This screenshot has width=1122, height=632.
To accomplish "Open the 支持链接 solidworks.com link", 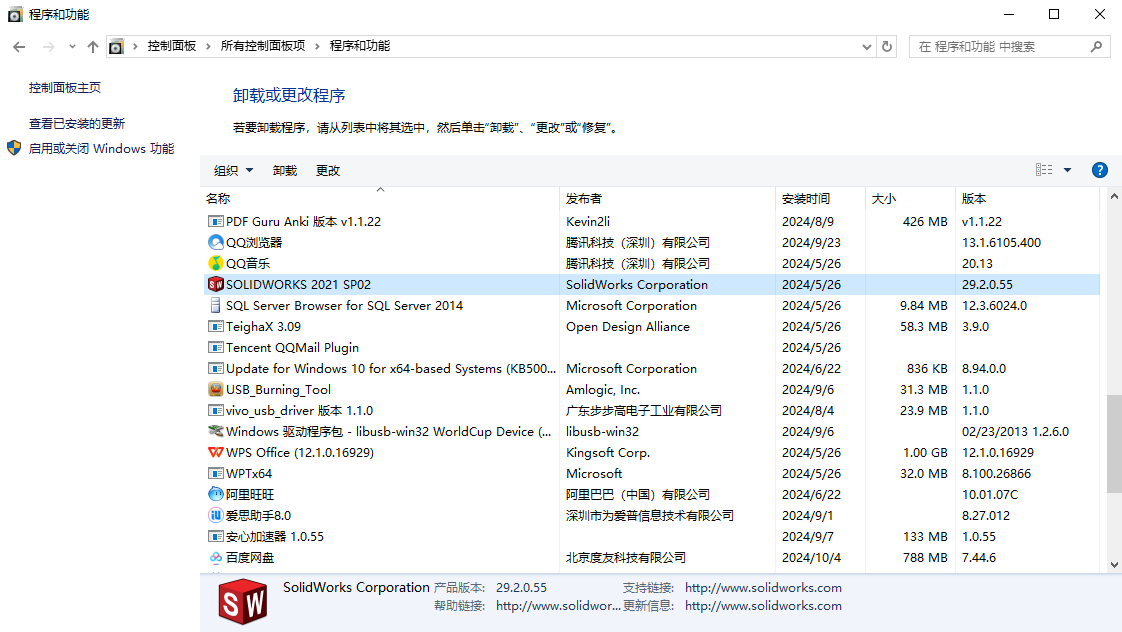I will (763, 588).
